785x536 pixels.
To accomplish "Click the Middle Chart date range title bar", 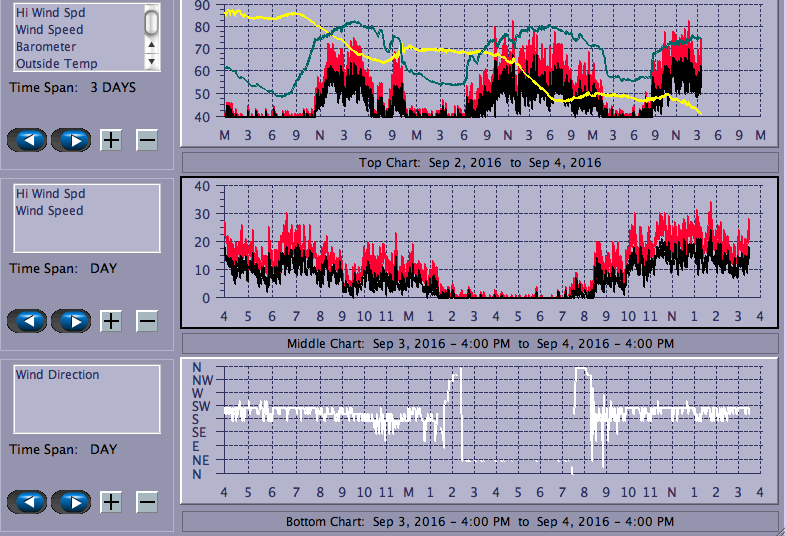I will click(x=480, y=343).
